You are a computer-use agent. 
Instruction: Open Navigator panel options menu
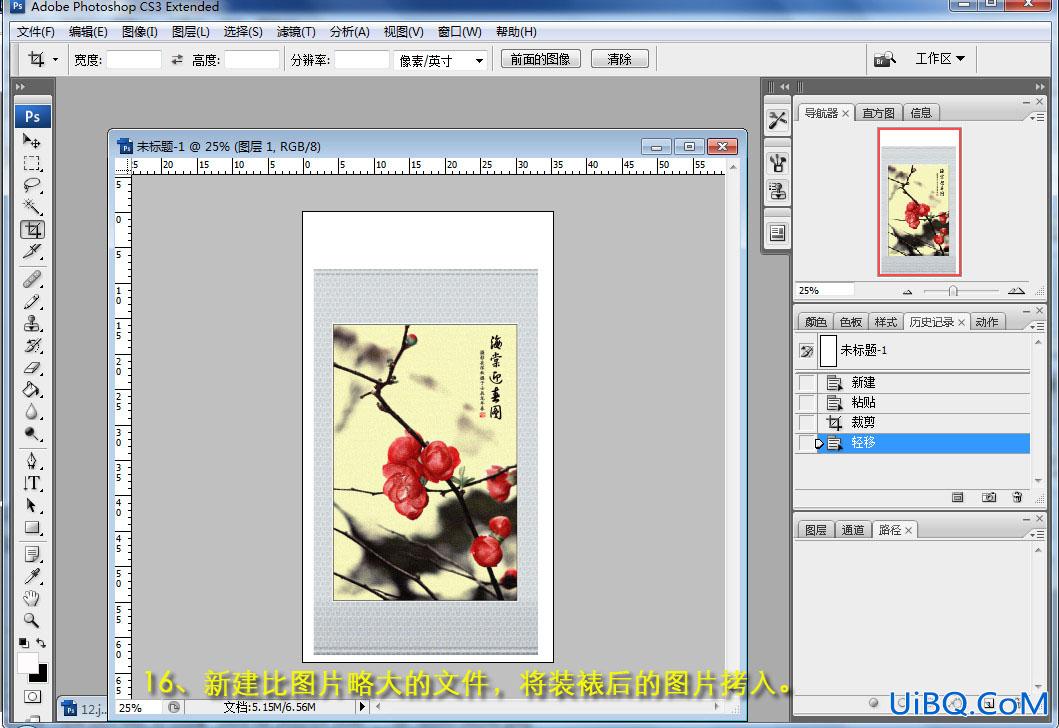tap(1037, 117)
